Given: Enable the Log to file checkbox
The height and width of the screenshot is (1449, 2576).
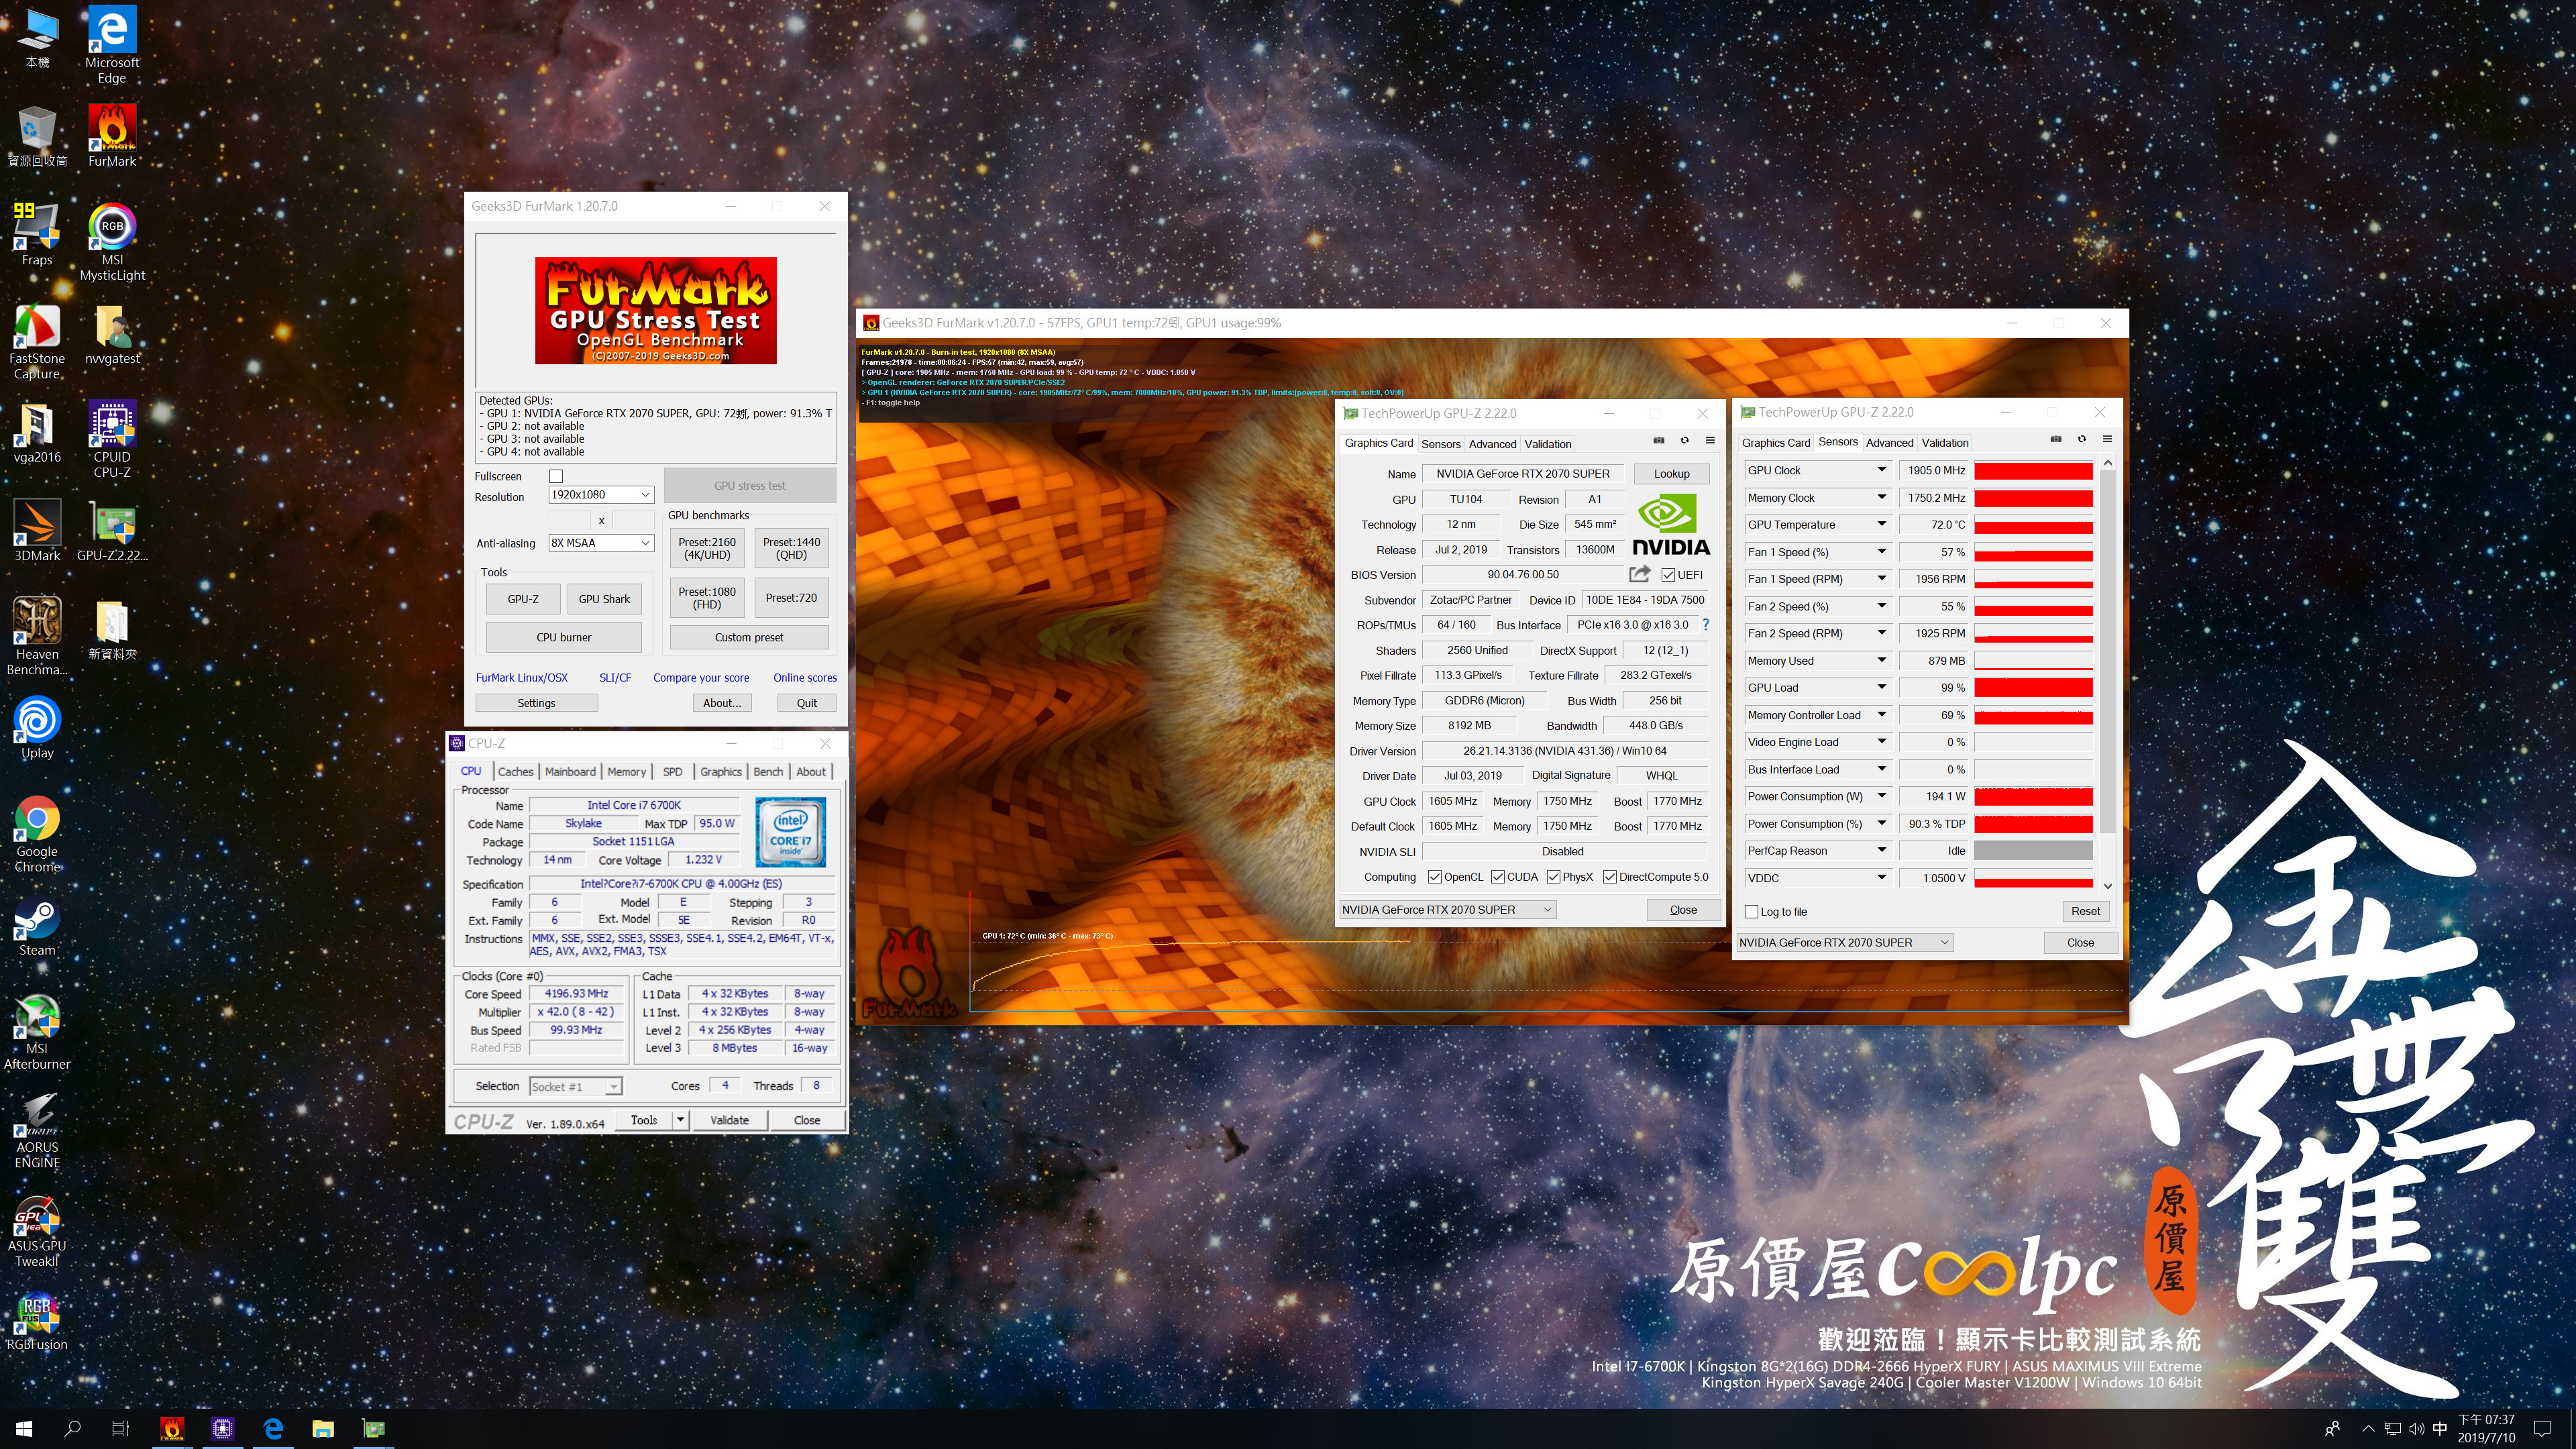Looking at the screenshot, I should click(x=1751, y=911).
